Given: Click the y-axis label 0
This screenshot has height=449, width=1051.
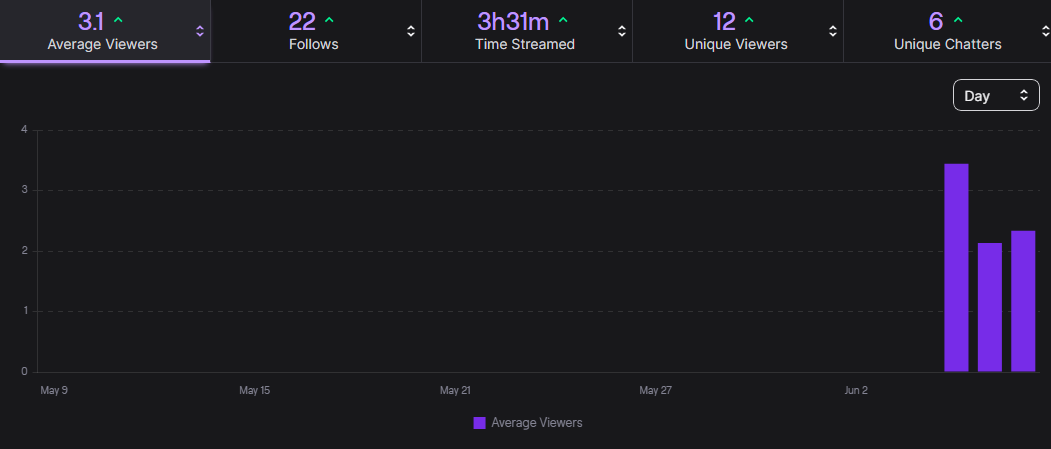Looking at the screenshot, I should (24, 371).
